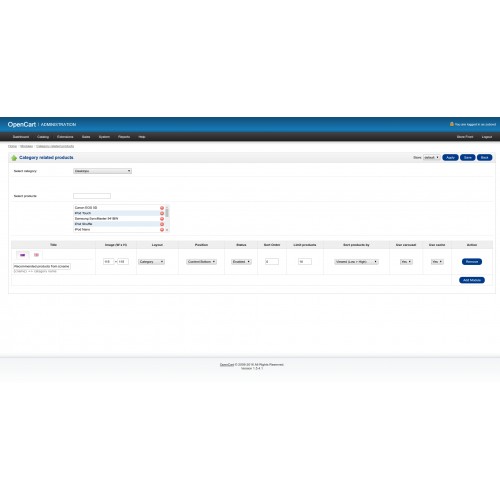Viewport: 500px width, 500px height.
Task: Expand the Position dropdown showing Content Bottom
Action: [201, 262]
